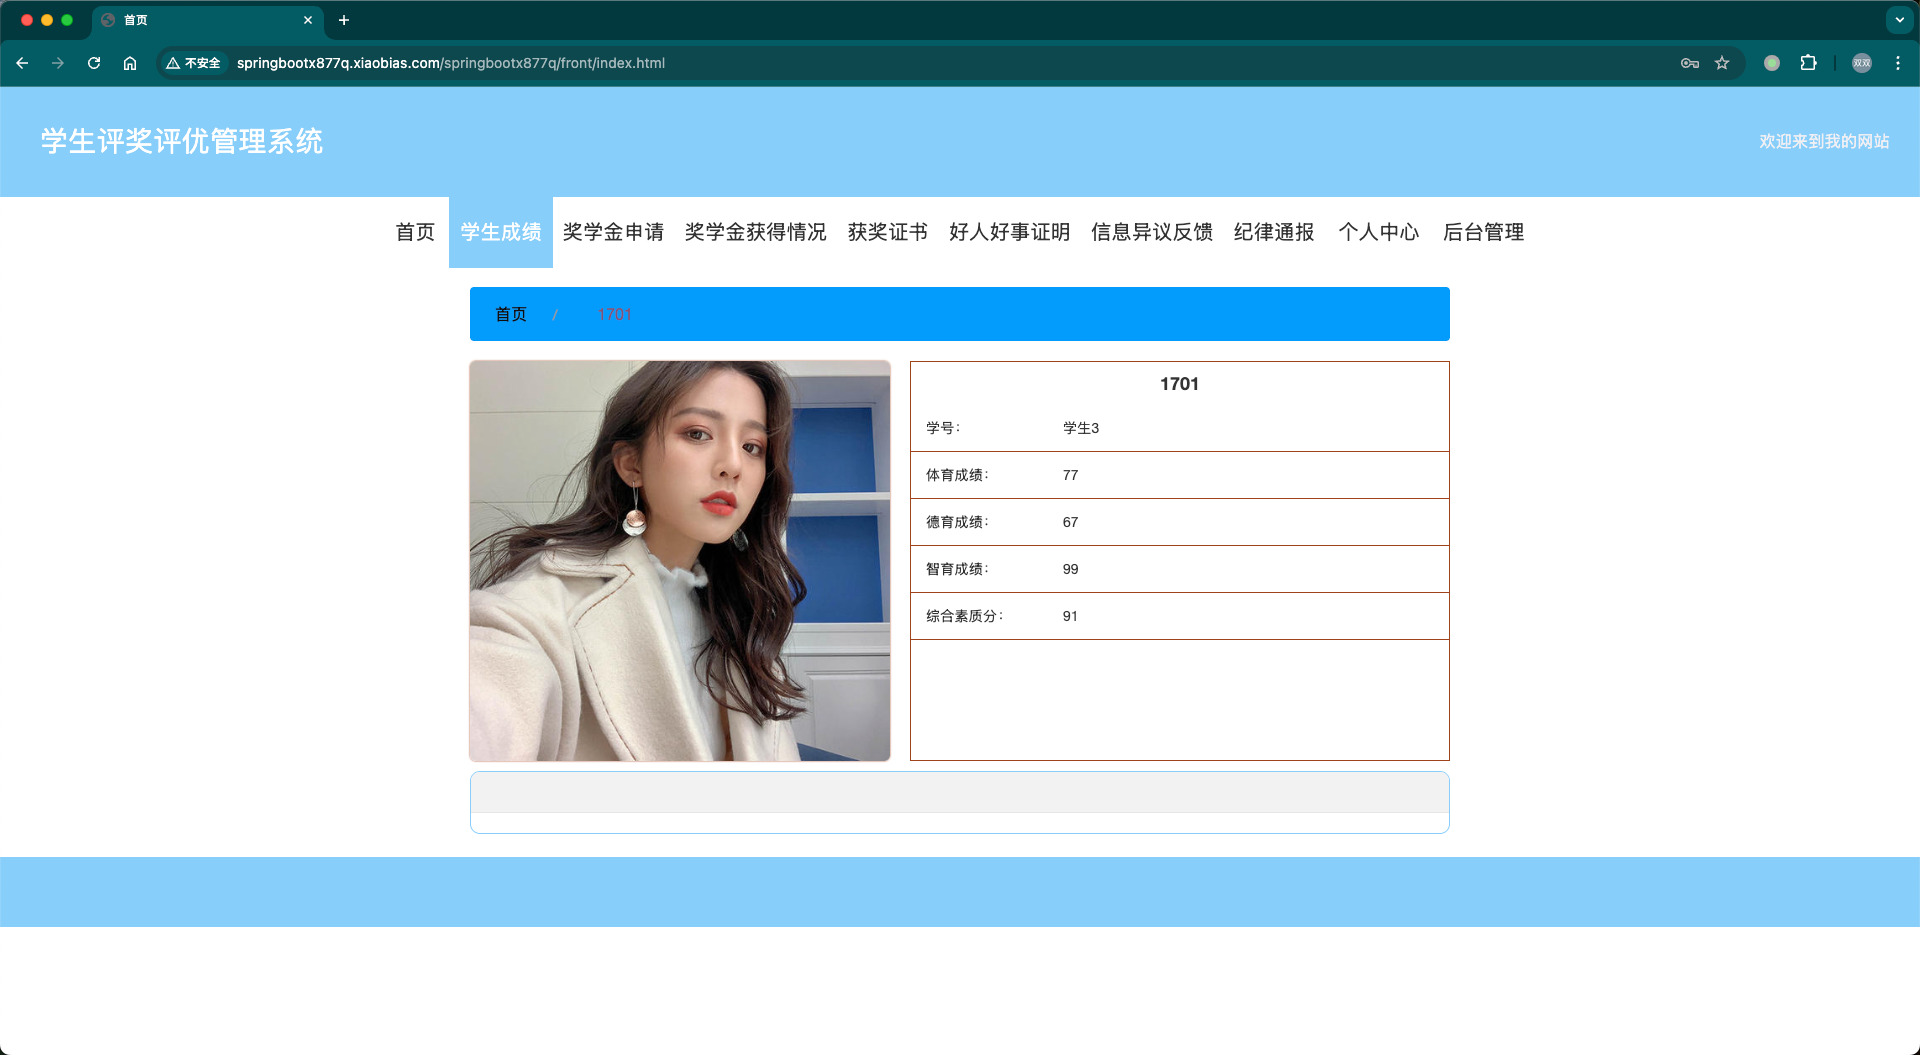The image size is (1920, 1055).
Task: Open the Chrome three-dot menu
Action: 1898,63
